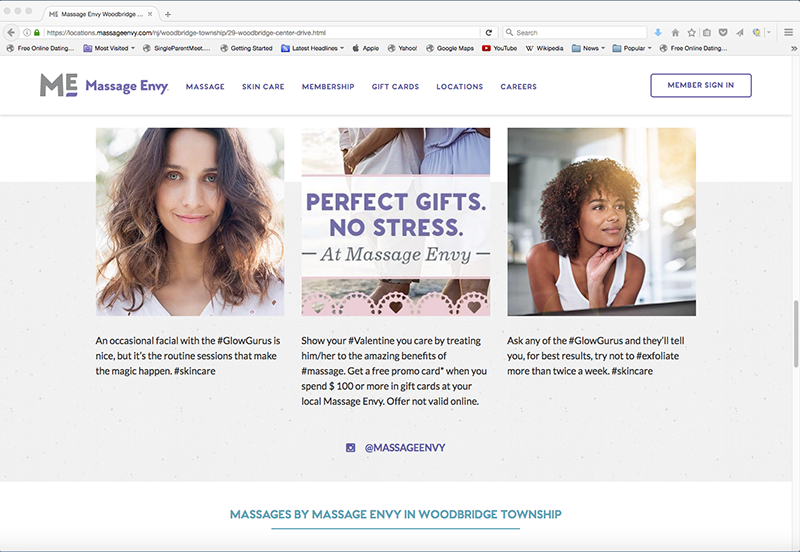
Task: Open the GIFT CARDS navigation item
Action: (395, 87)
